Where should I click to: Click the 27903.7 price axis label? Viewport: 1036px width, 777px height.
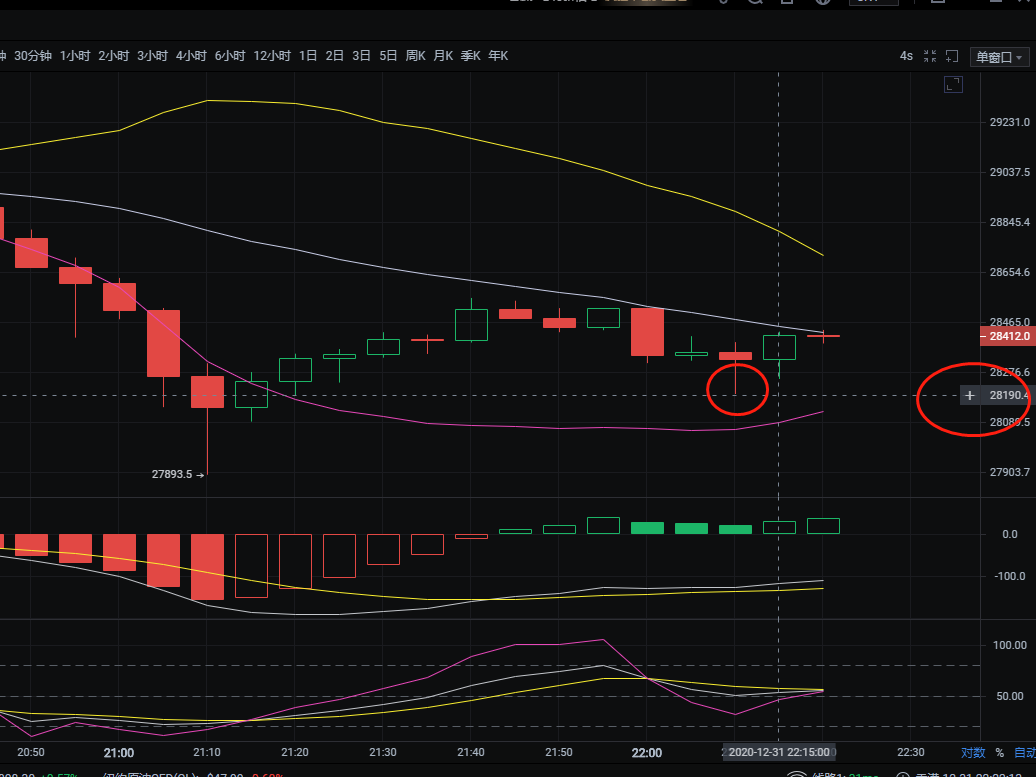point(1010,472)
